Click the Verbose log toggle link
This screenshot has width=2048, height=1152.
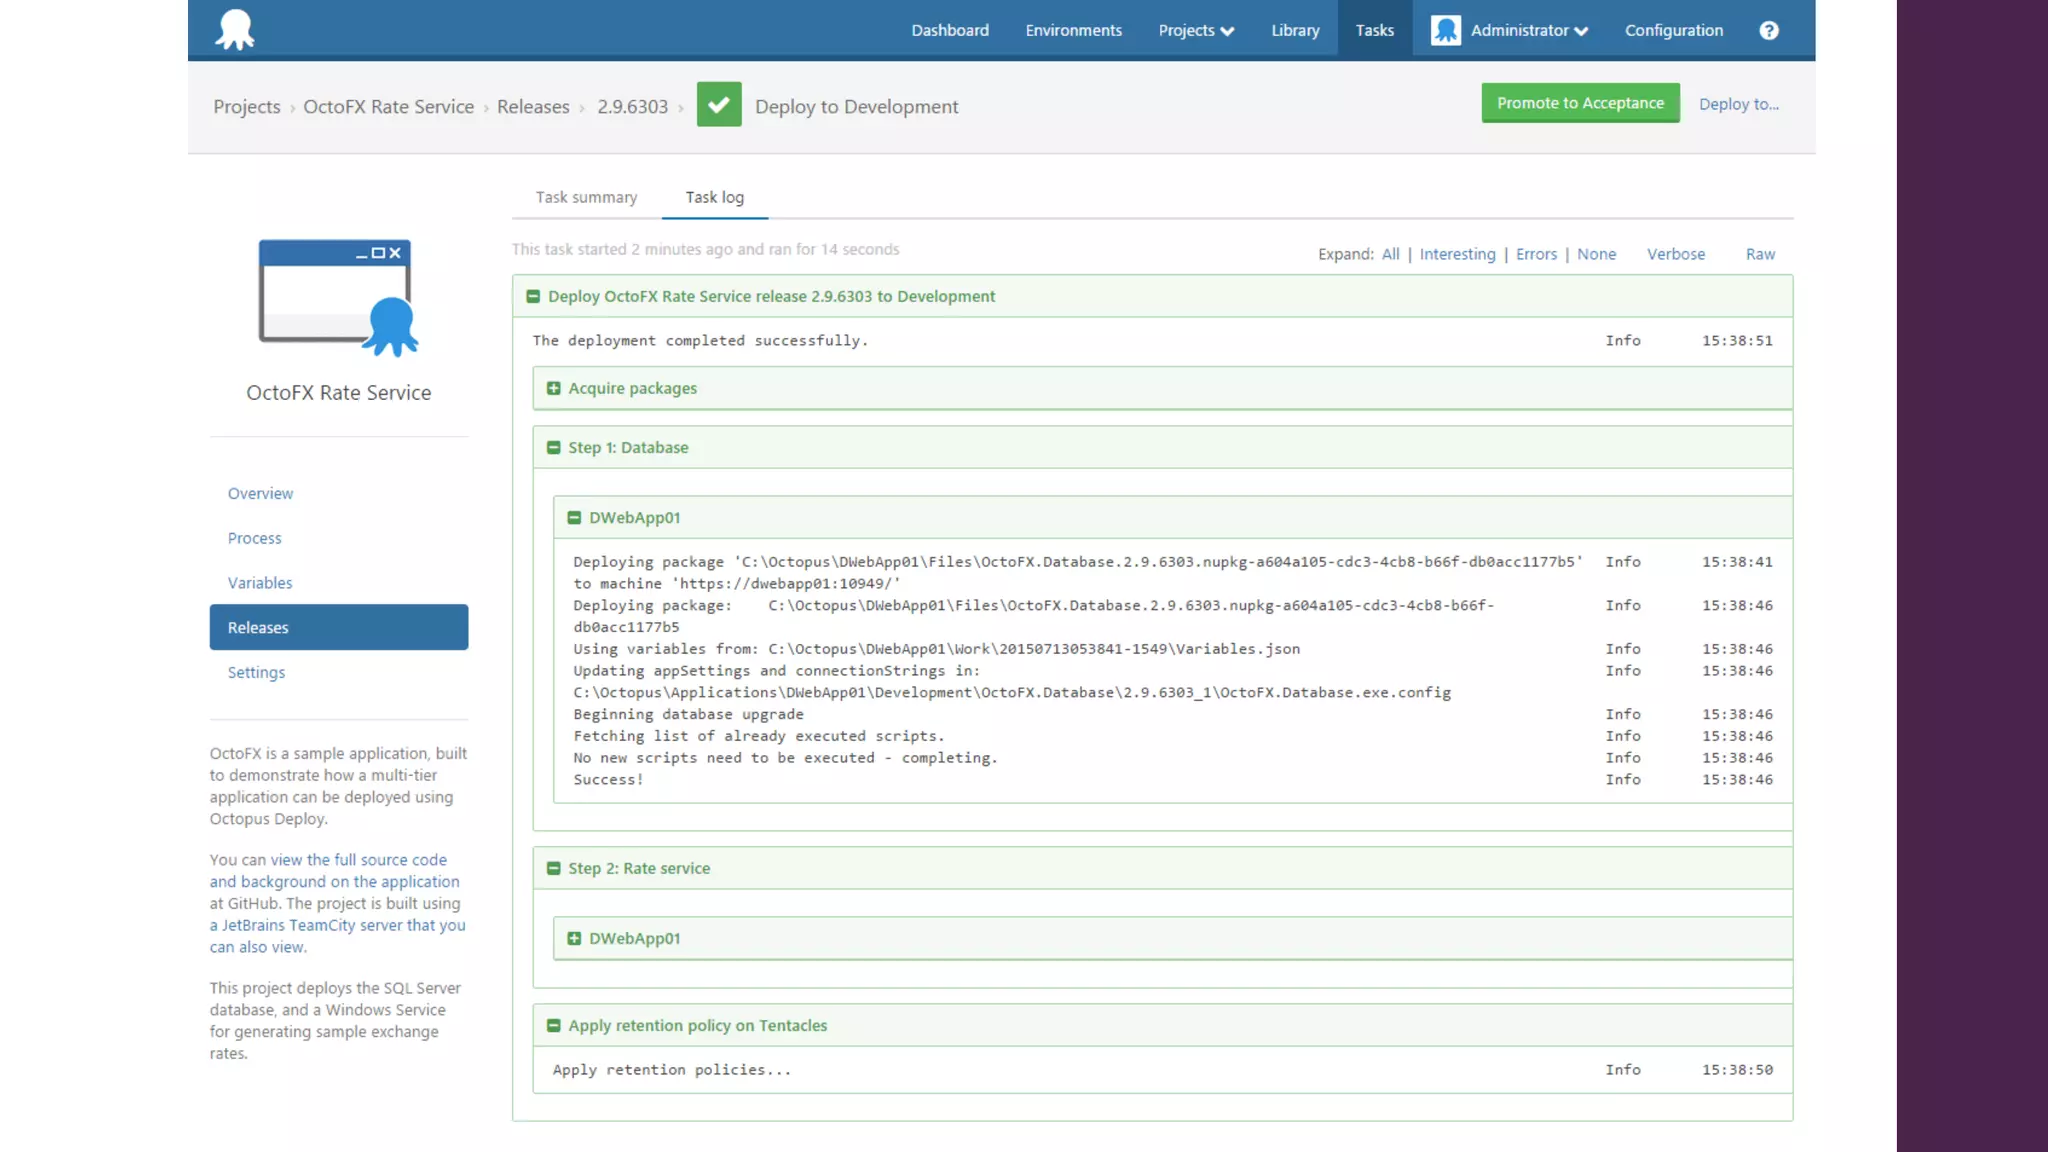1675,254
